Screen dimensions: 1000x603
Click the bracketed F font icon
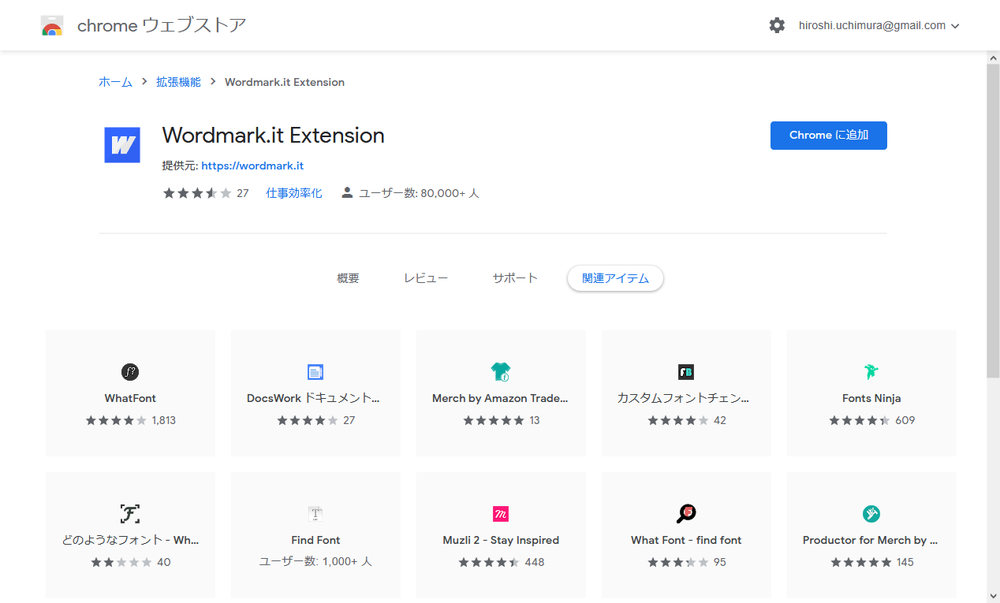pos(130,514)
